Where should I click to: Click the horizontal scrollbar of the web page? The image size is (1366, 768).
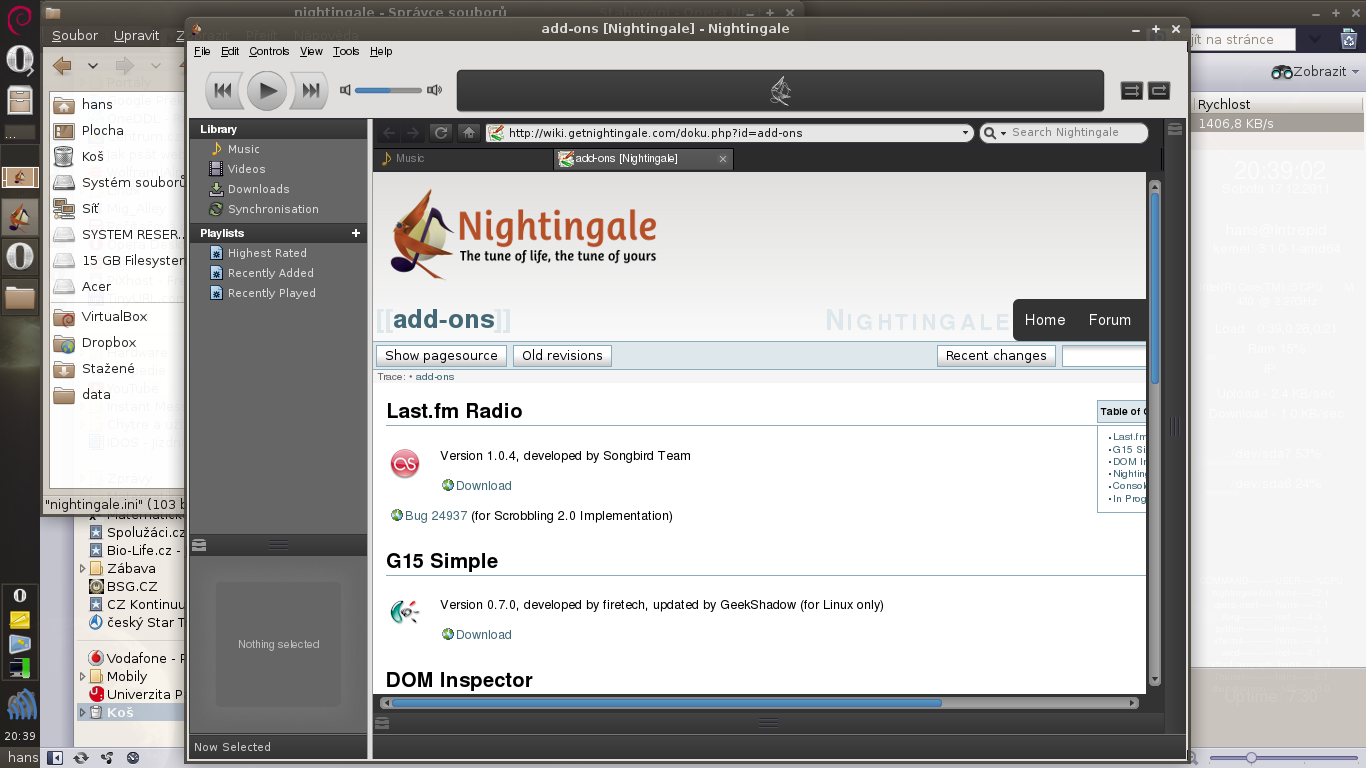pyautogui.click(x=759, y=703)
